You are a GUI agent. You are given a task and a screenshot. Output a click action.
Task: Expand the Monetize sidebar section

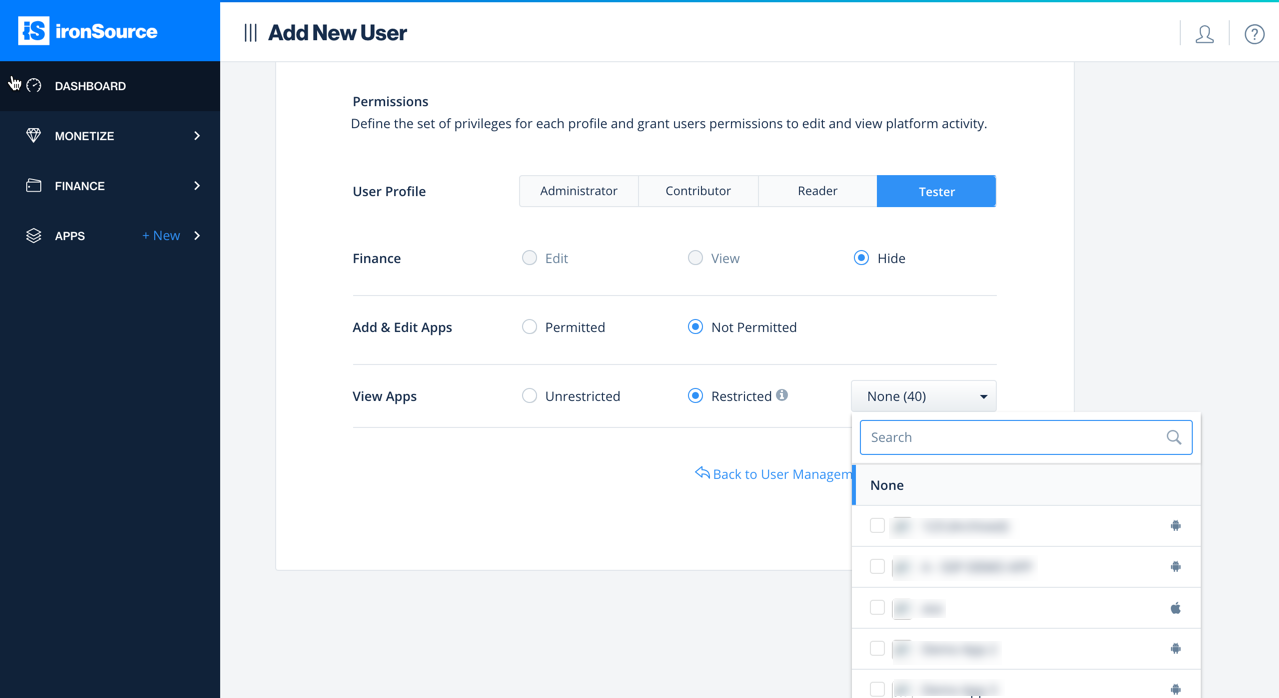pyautogui.click(x=196, y=135)
